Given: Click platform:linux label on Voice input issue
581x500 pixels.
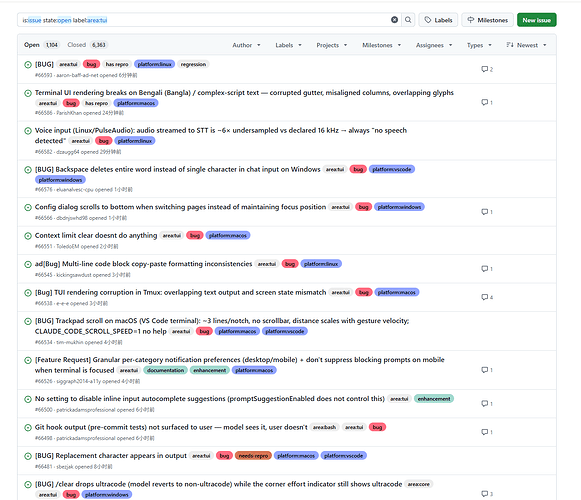Looking at the screenshot, I should pyautogui.click(x=135, y=141).
